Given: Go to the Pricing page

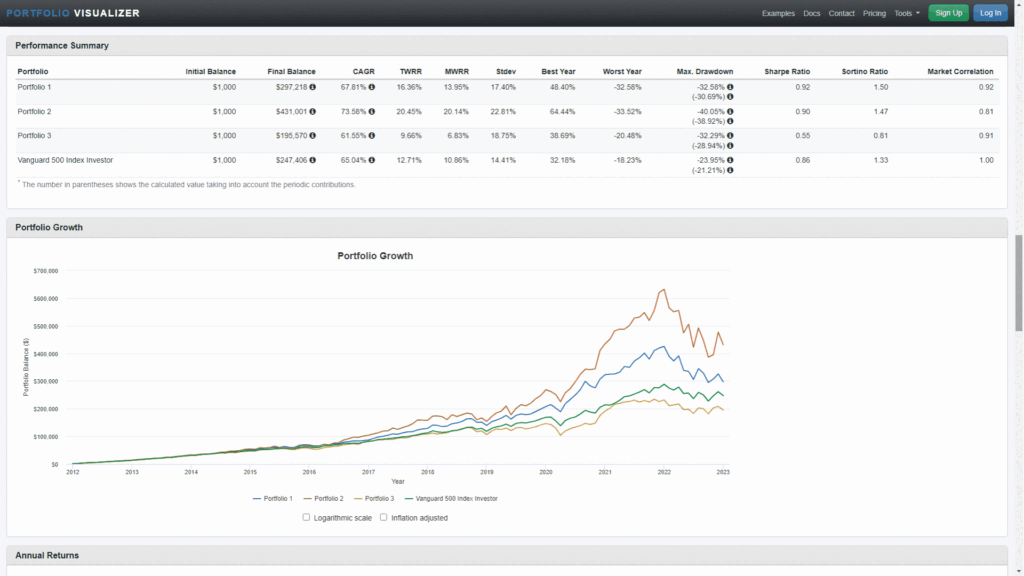Looking at the screenshot, I should pyautogui.click(x=874, y=13).
